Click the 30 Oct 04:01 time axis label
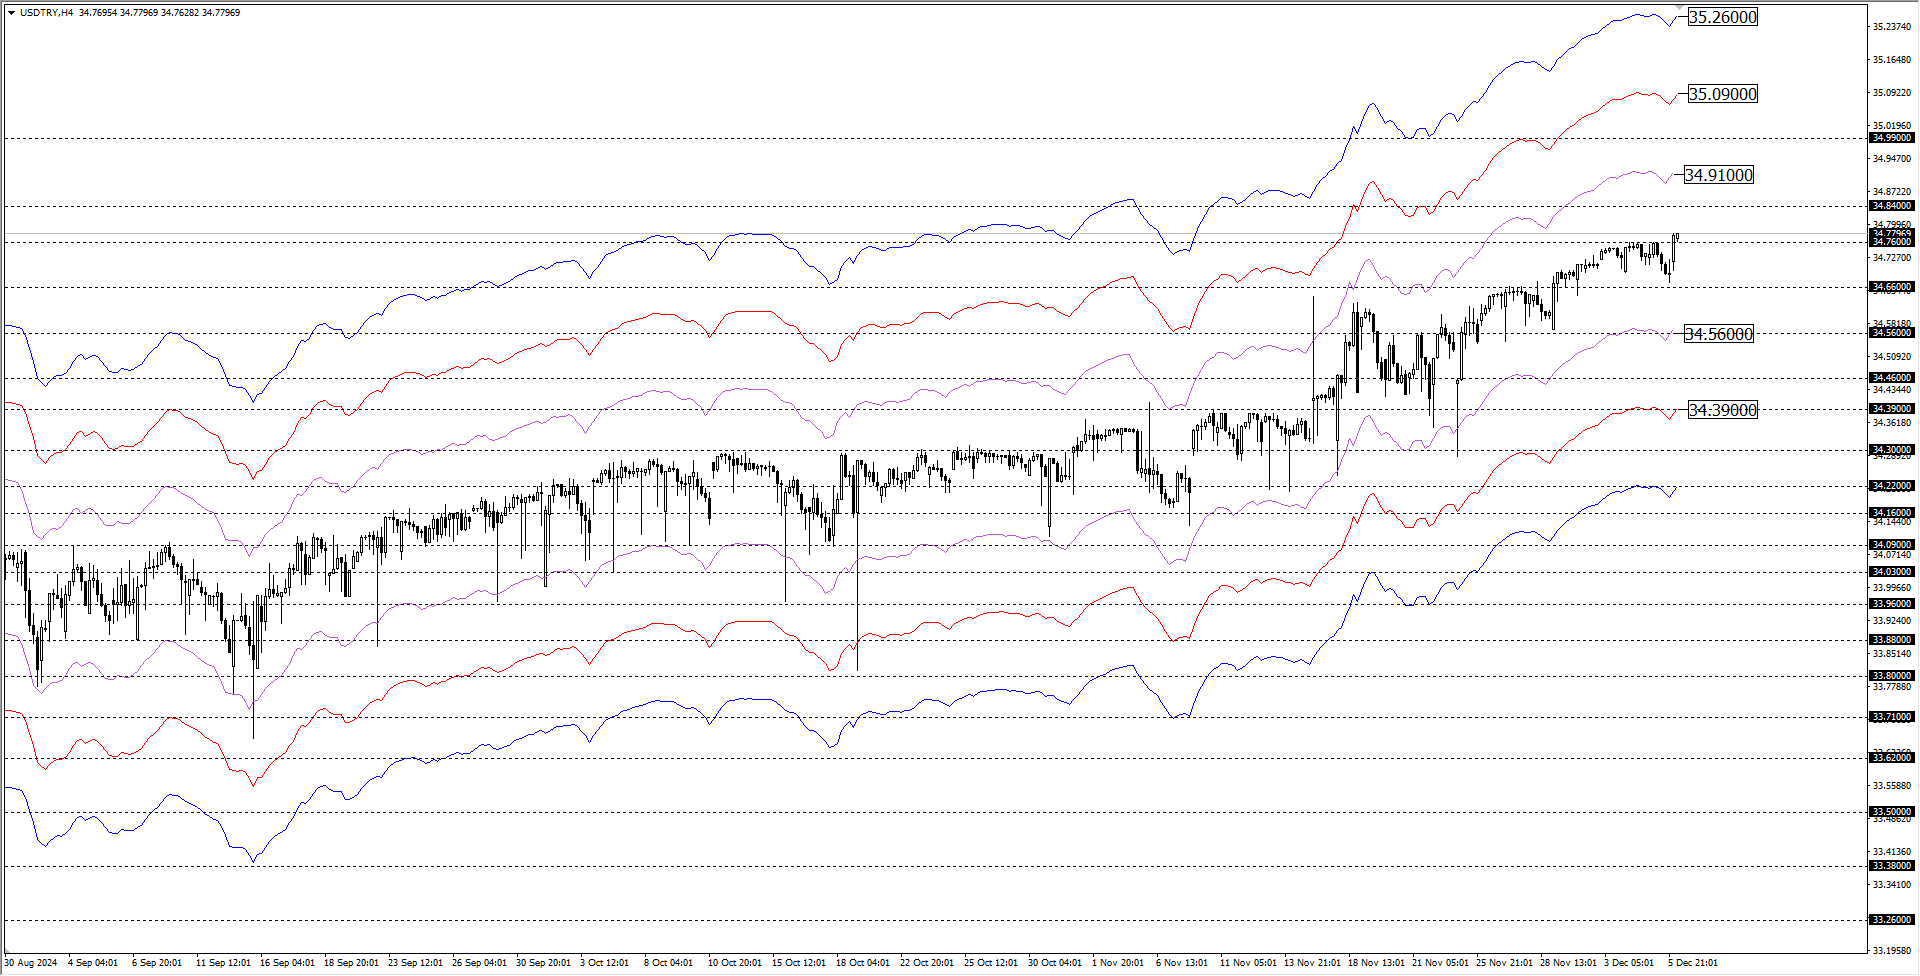The image size is (1920, 976). (x=1055, y=963)
